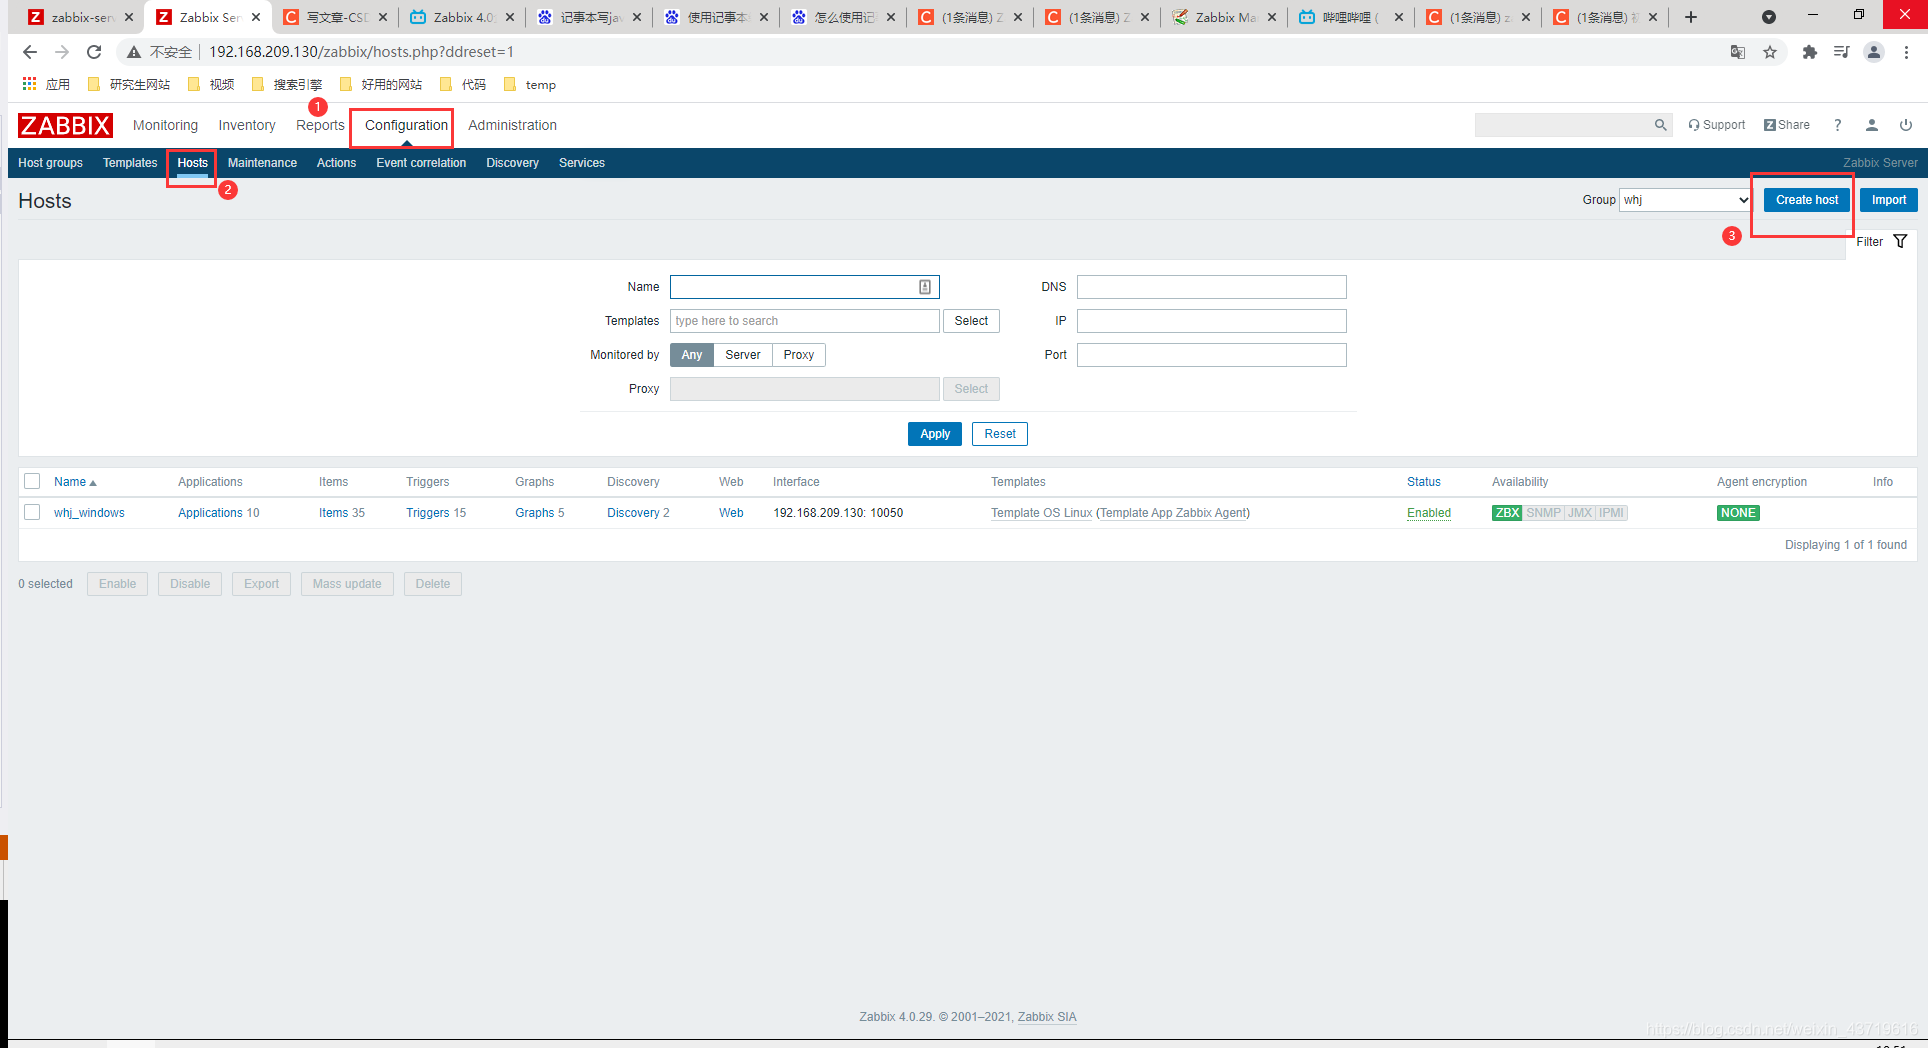Screen dimensions: 1928x1048
Task: Click the autofill icon in Name field
Action: (925, 287)
